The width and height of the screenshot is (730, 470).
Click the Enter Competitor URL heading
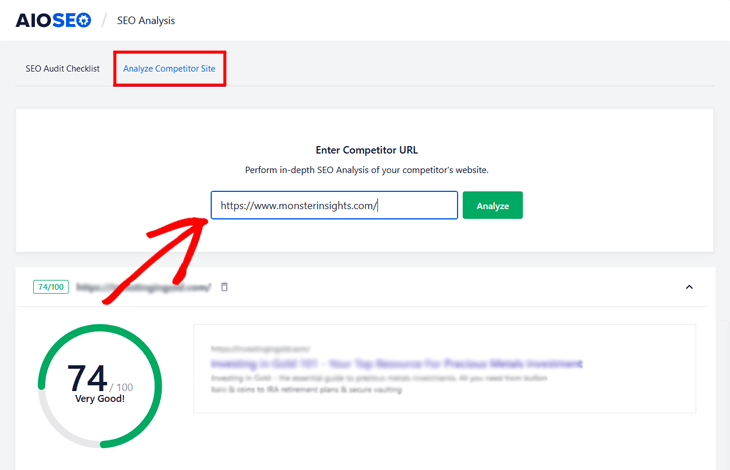tap(366, 150)
